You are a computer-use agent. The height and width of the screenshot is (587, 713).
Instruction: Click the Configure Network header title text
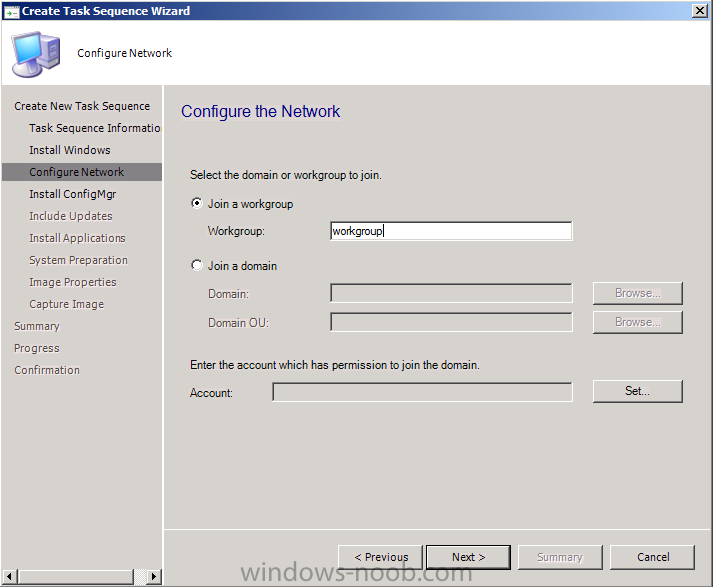tap(125, 53)
